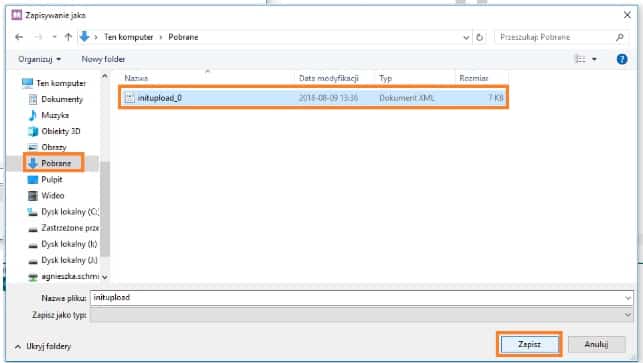Screen dimensions: 643x363
Task: Open the 'Zapisz jako typ' dropdown
Action: [x=361, y=315]
